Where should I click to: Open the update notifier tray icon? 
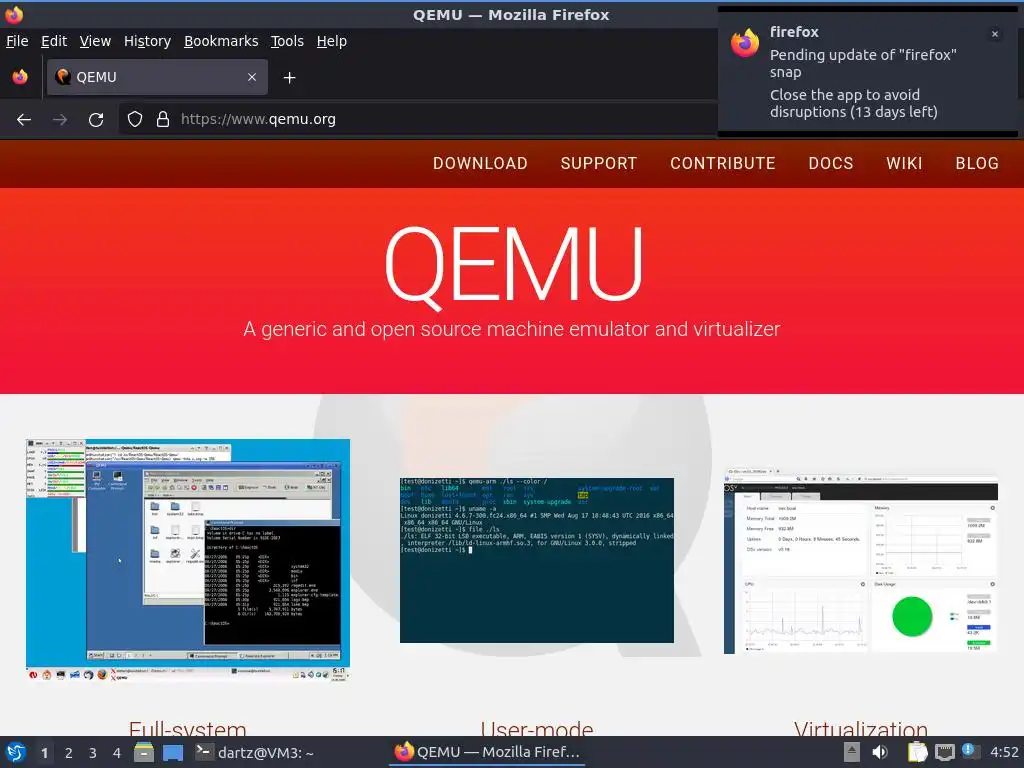click(x=970, y=751)
